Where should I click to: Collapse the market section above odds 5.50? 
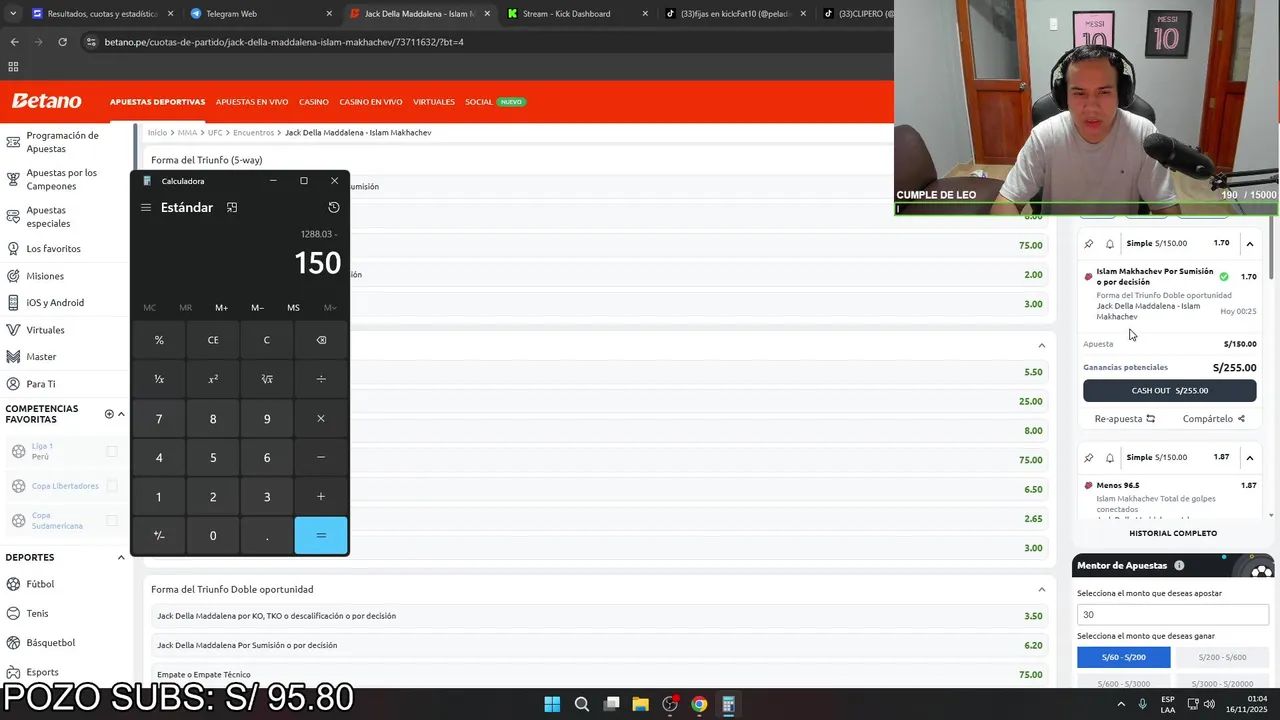tap(1041, 346)
